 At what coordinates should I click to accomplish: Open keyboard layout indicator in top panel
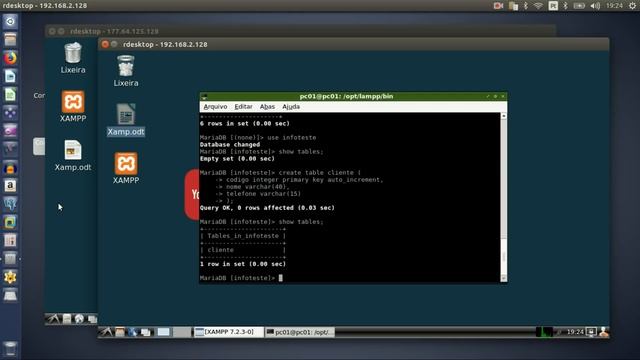pyautogui.click(x=553, y=6)
